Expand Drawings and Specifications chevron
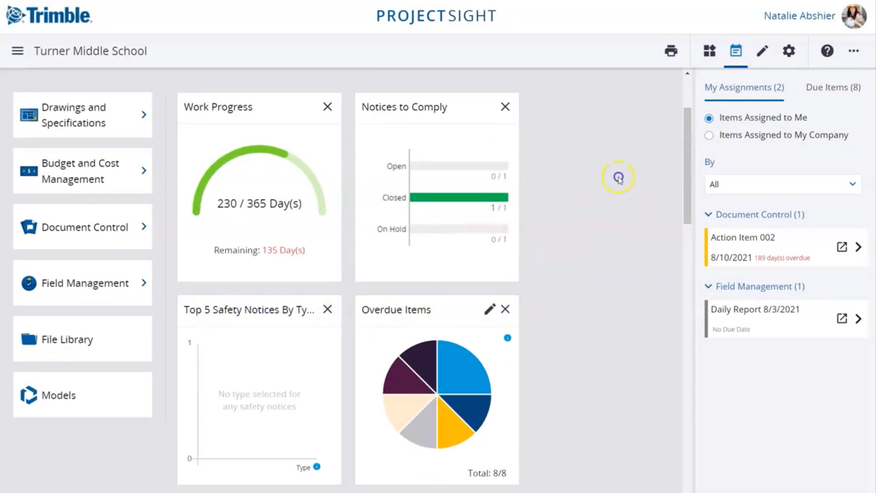Screen dimensions: 876x493 tap(144, 115)
